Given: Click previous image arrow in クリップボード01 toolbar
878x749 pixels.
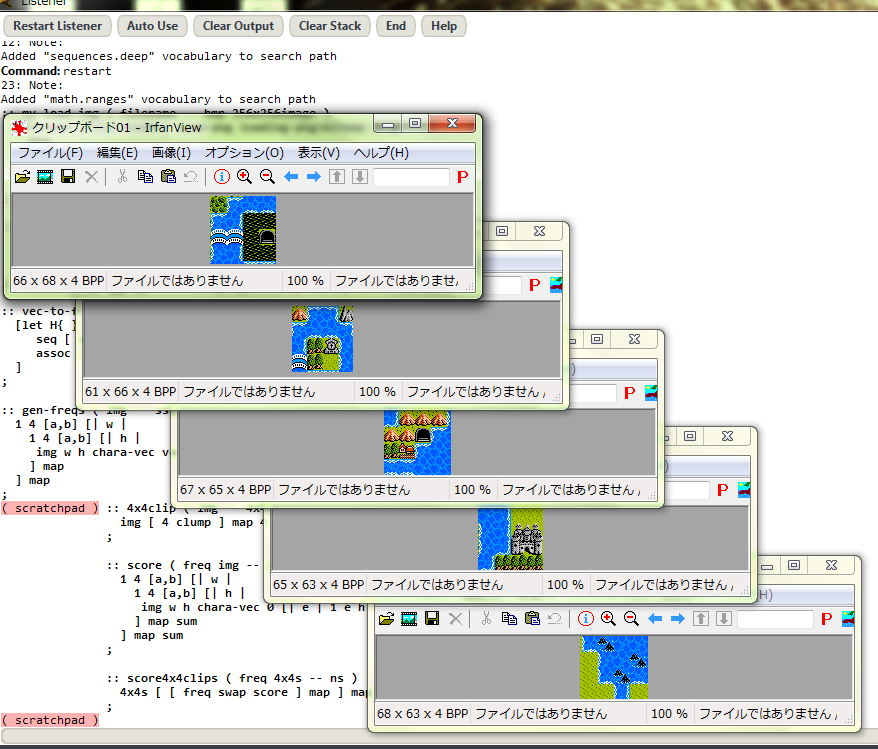Looking at the screenshot, I should [291, 177].
